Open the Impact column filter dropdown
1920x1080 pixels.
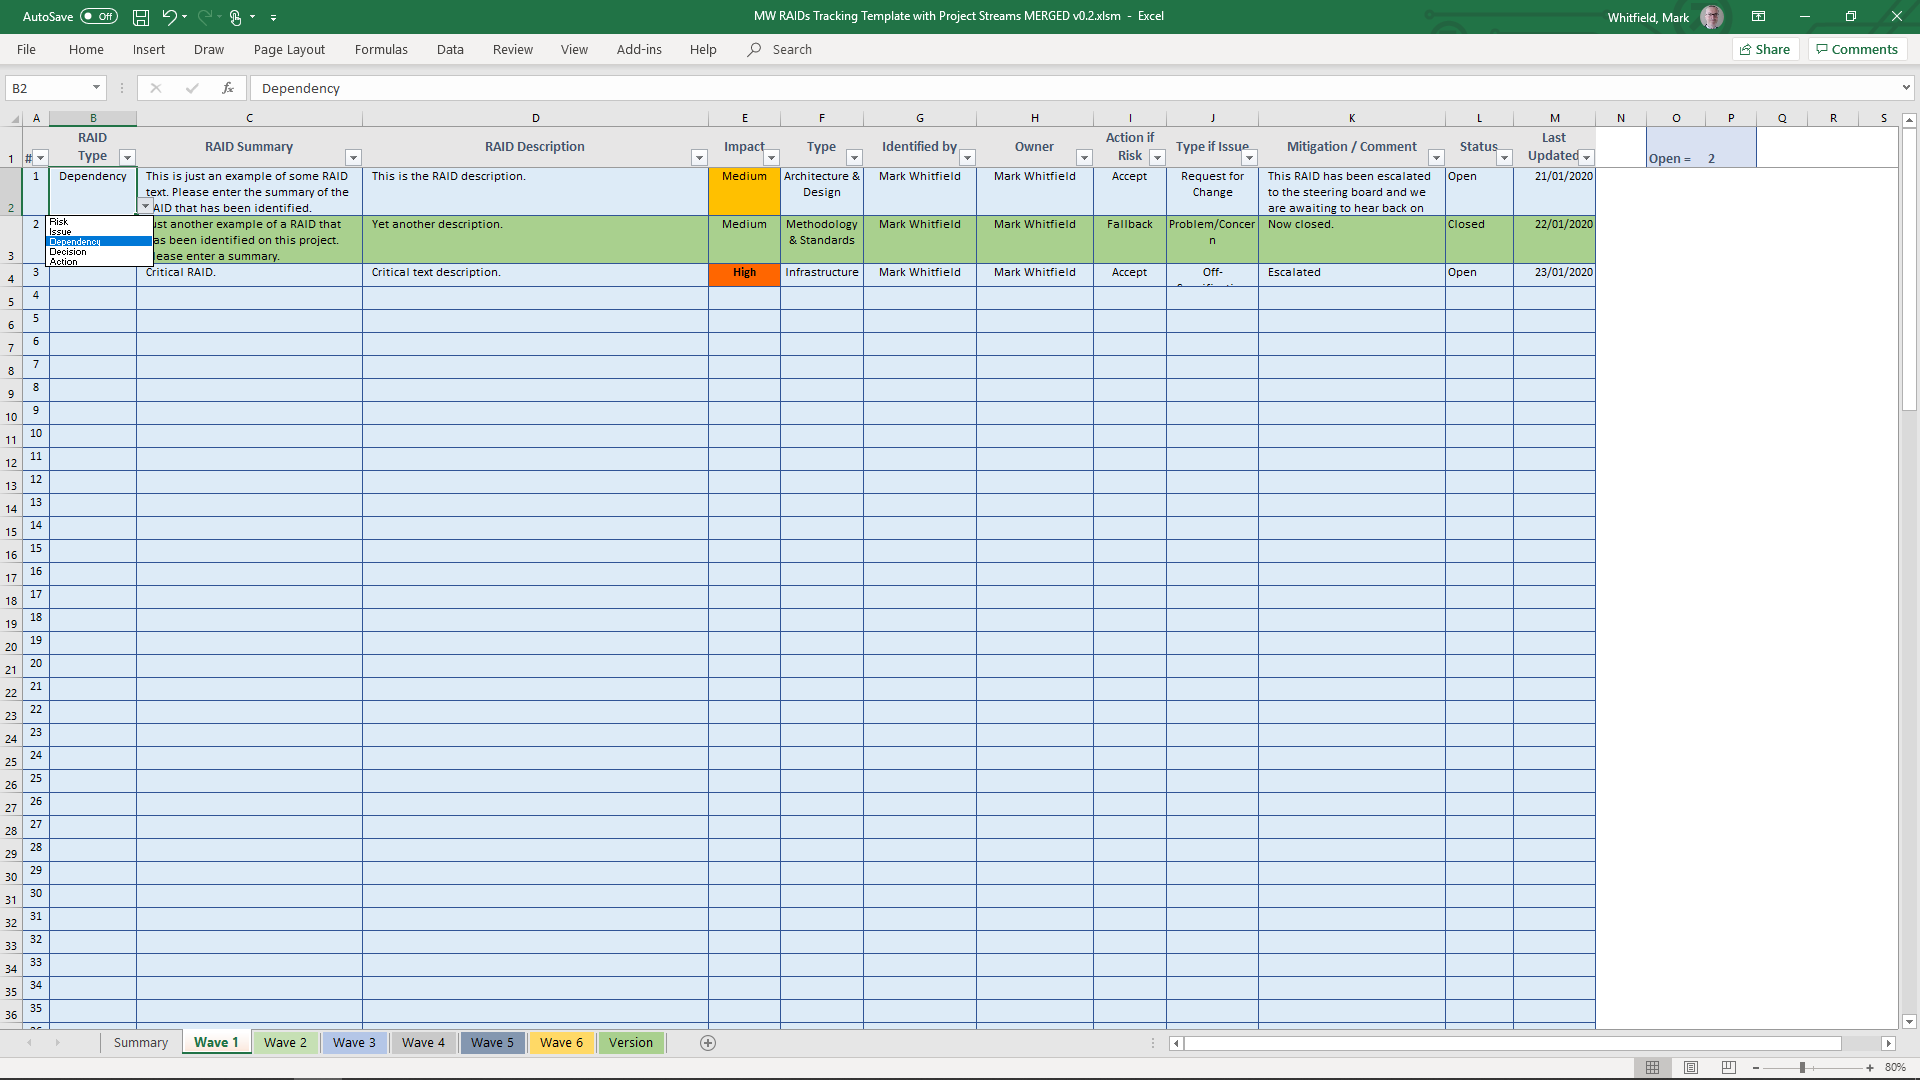click(771, 158)
